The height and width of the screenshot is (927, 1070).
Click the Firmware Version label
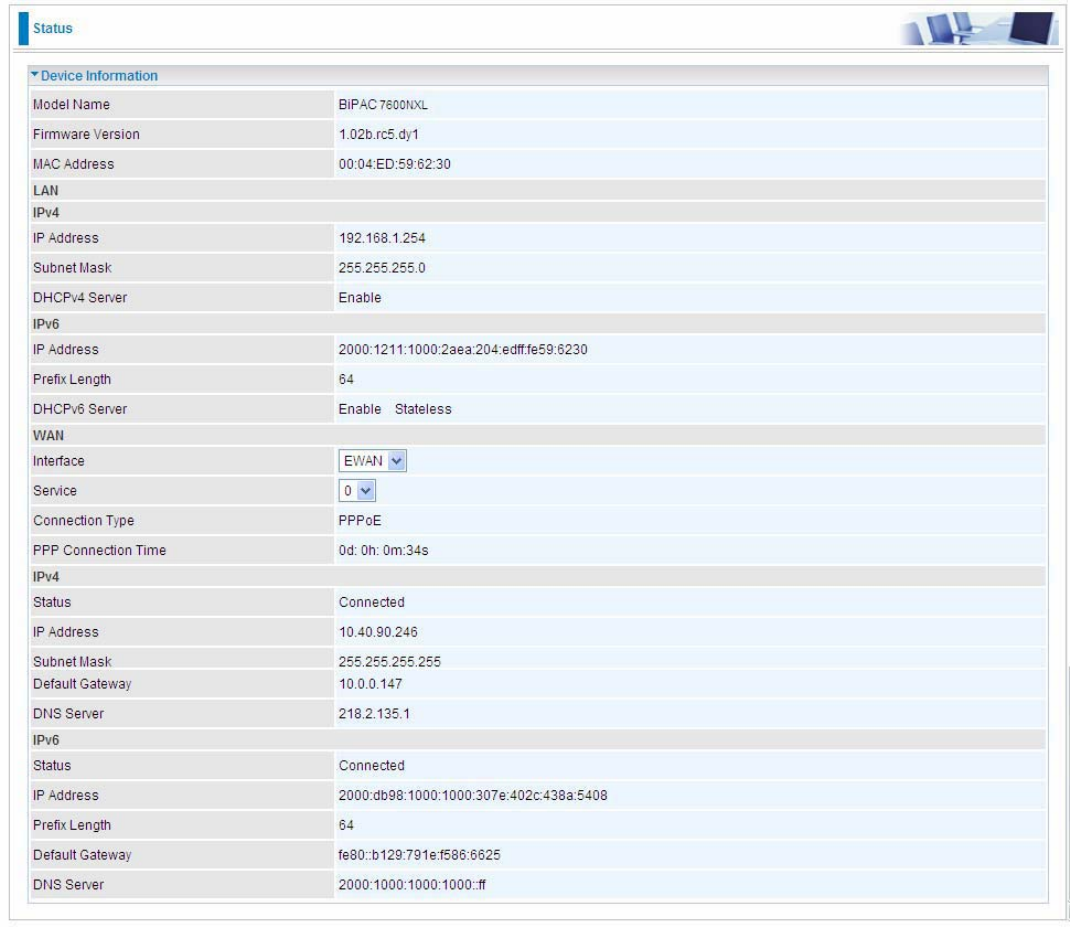(x=86, y=134)
